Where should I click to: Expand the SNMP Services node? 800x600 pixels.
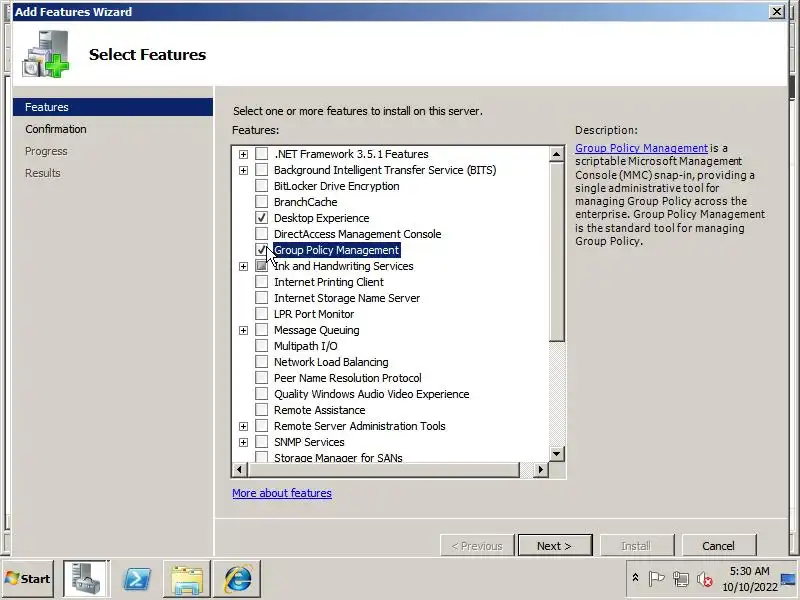click(243, 442)
